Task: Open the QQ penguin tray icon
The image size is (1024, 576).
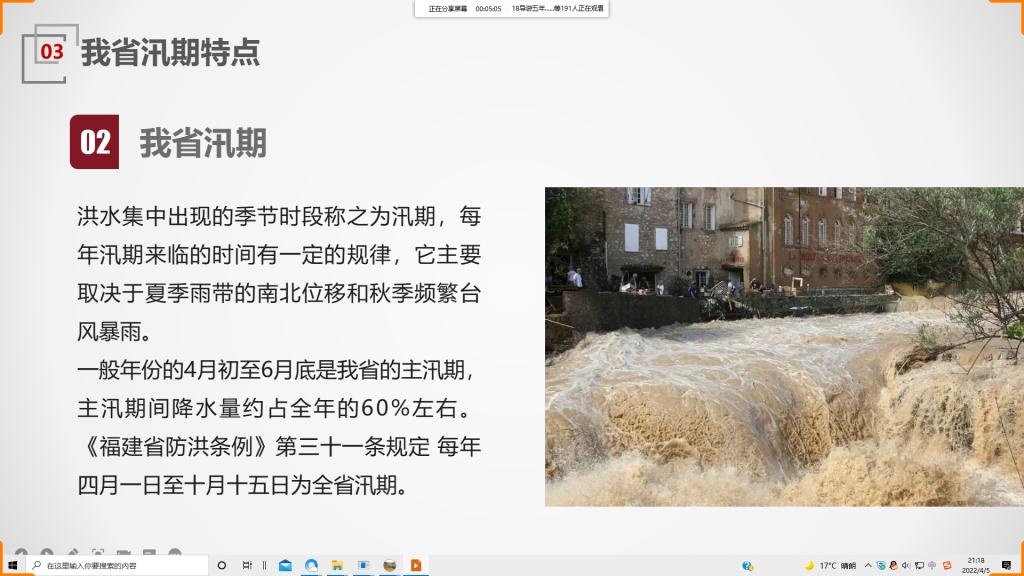Action: tap(893, 565)
